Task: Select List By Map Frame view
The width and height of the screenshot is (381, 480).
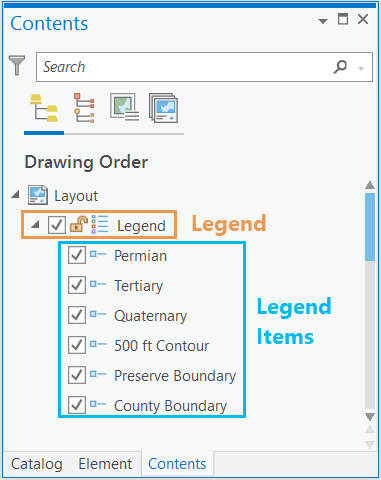Action: [125, 107]
